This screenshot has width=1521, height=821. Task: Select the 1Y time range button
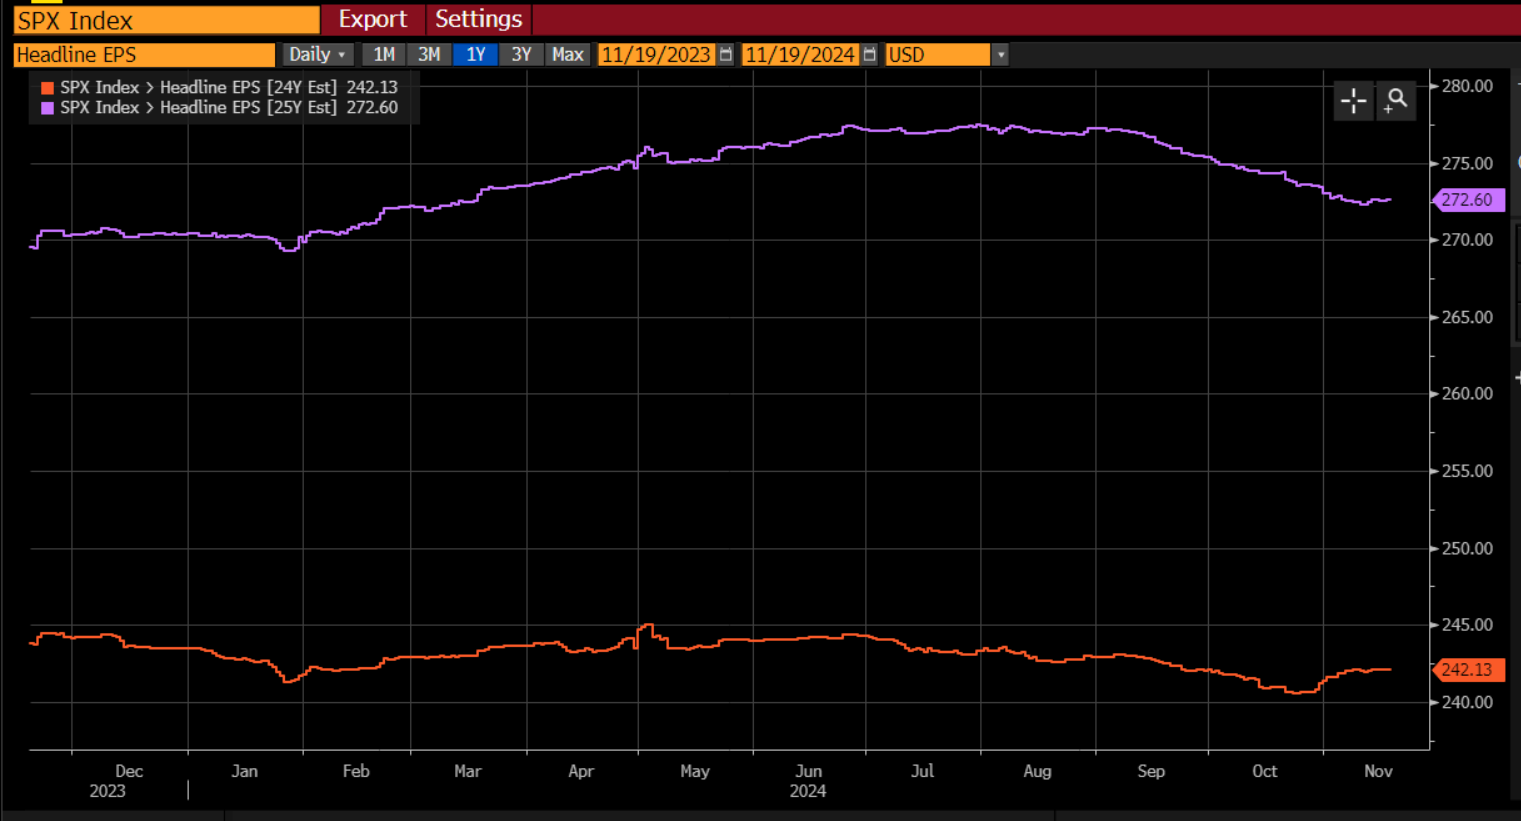point(475,55)
